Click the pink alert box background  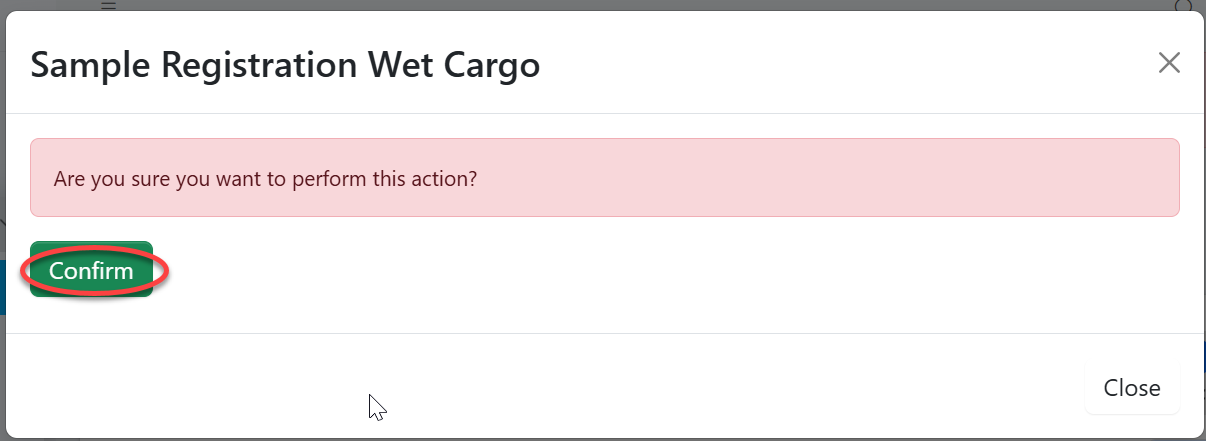[800, 178]
